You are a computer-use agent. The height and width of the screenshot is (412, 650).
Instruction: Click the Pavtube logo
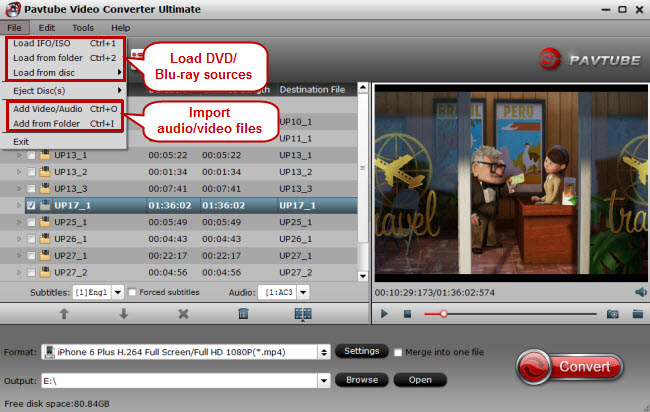[589, 59]
